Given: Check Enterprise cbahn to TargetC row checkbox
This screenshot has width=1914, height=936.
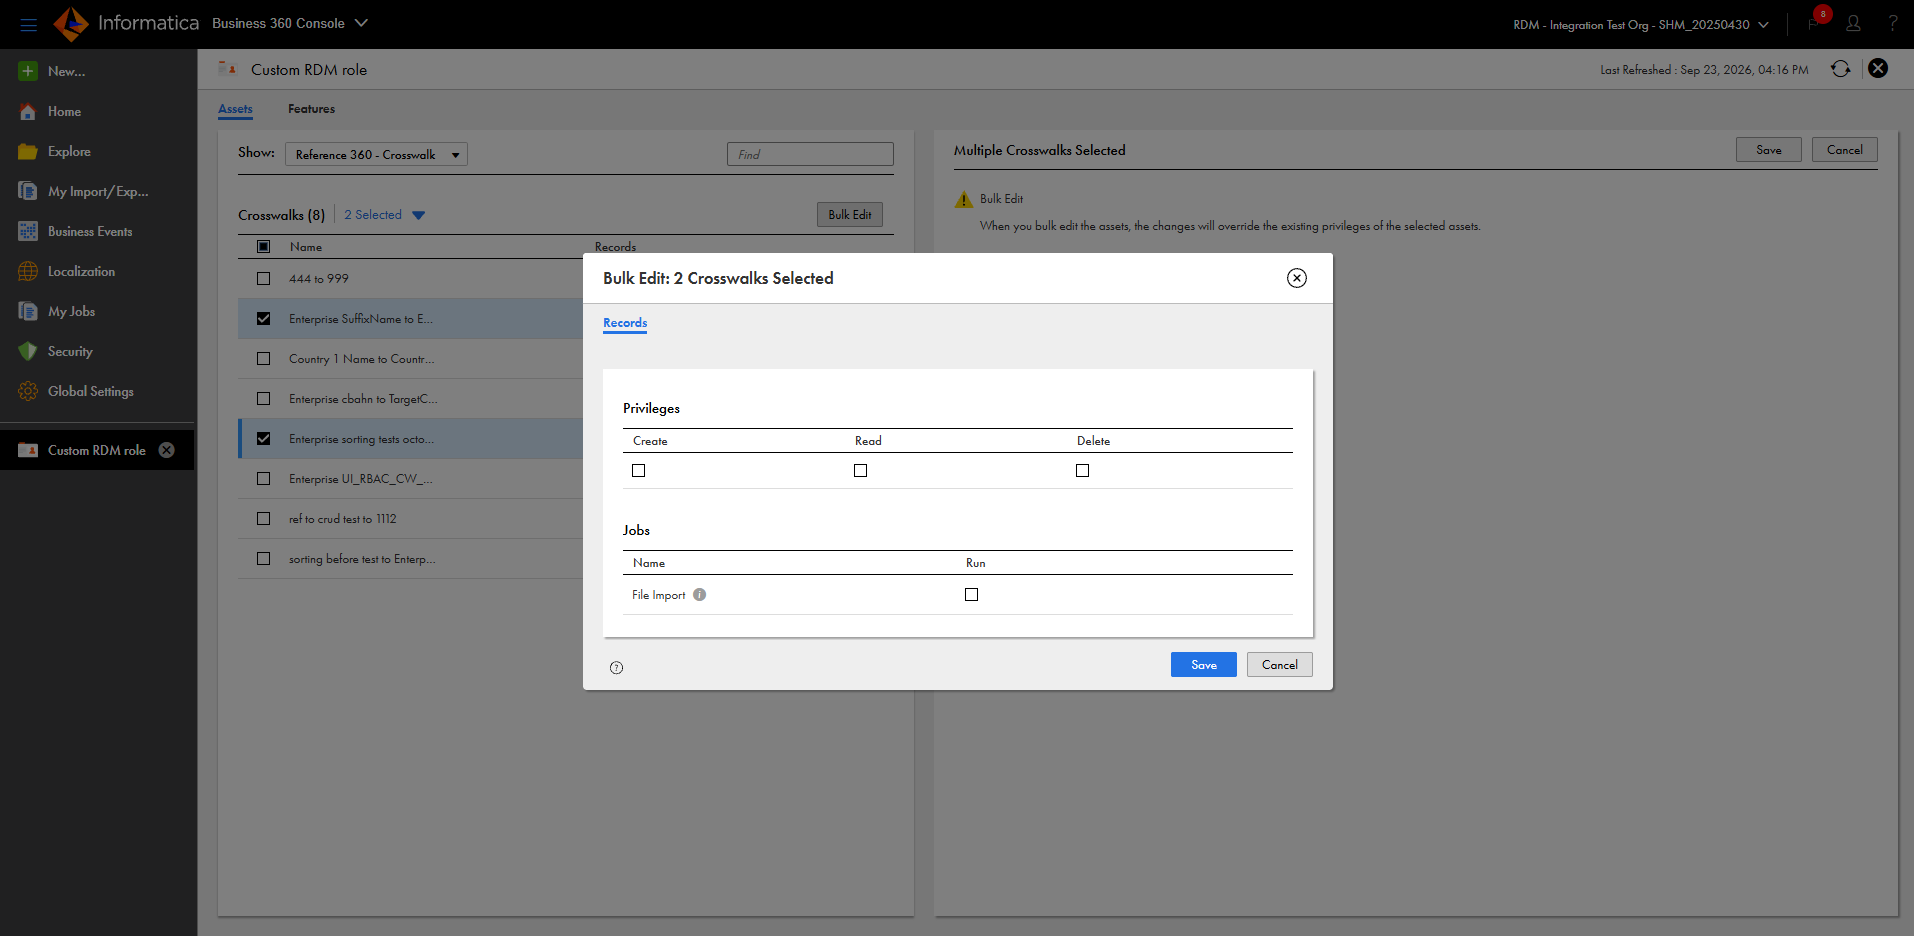Looking at the screenshot, I should coord(264,398).
